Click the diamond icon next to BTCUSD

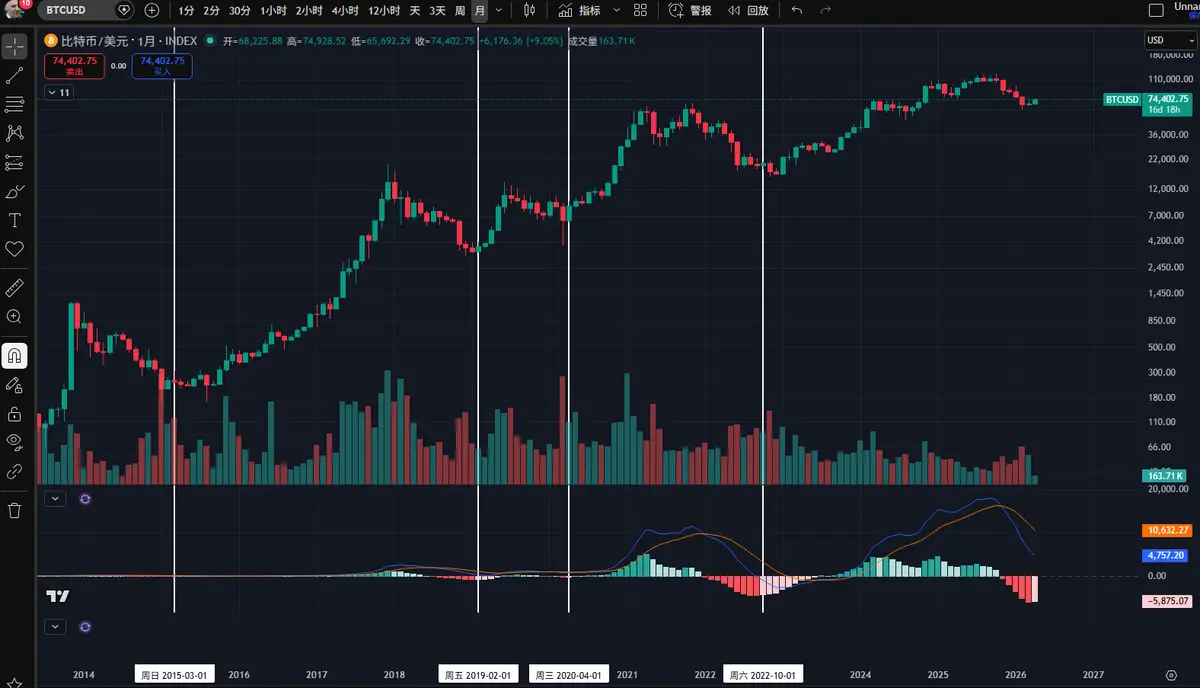tap(124, 10)
